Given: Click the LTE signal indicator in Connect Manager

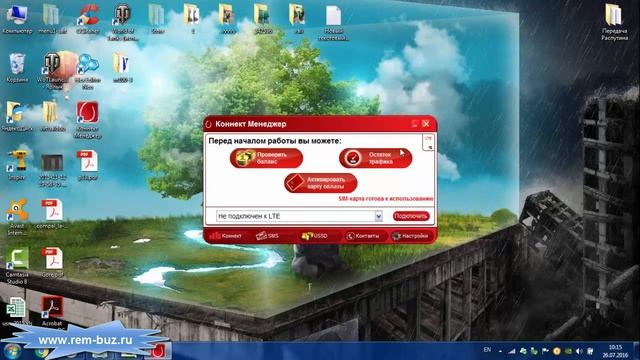Looking at the screenshot, I should [x=428, y=142].
